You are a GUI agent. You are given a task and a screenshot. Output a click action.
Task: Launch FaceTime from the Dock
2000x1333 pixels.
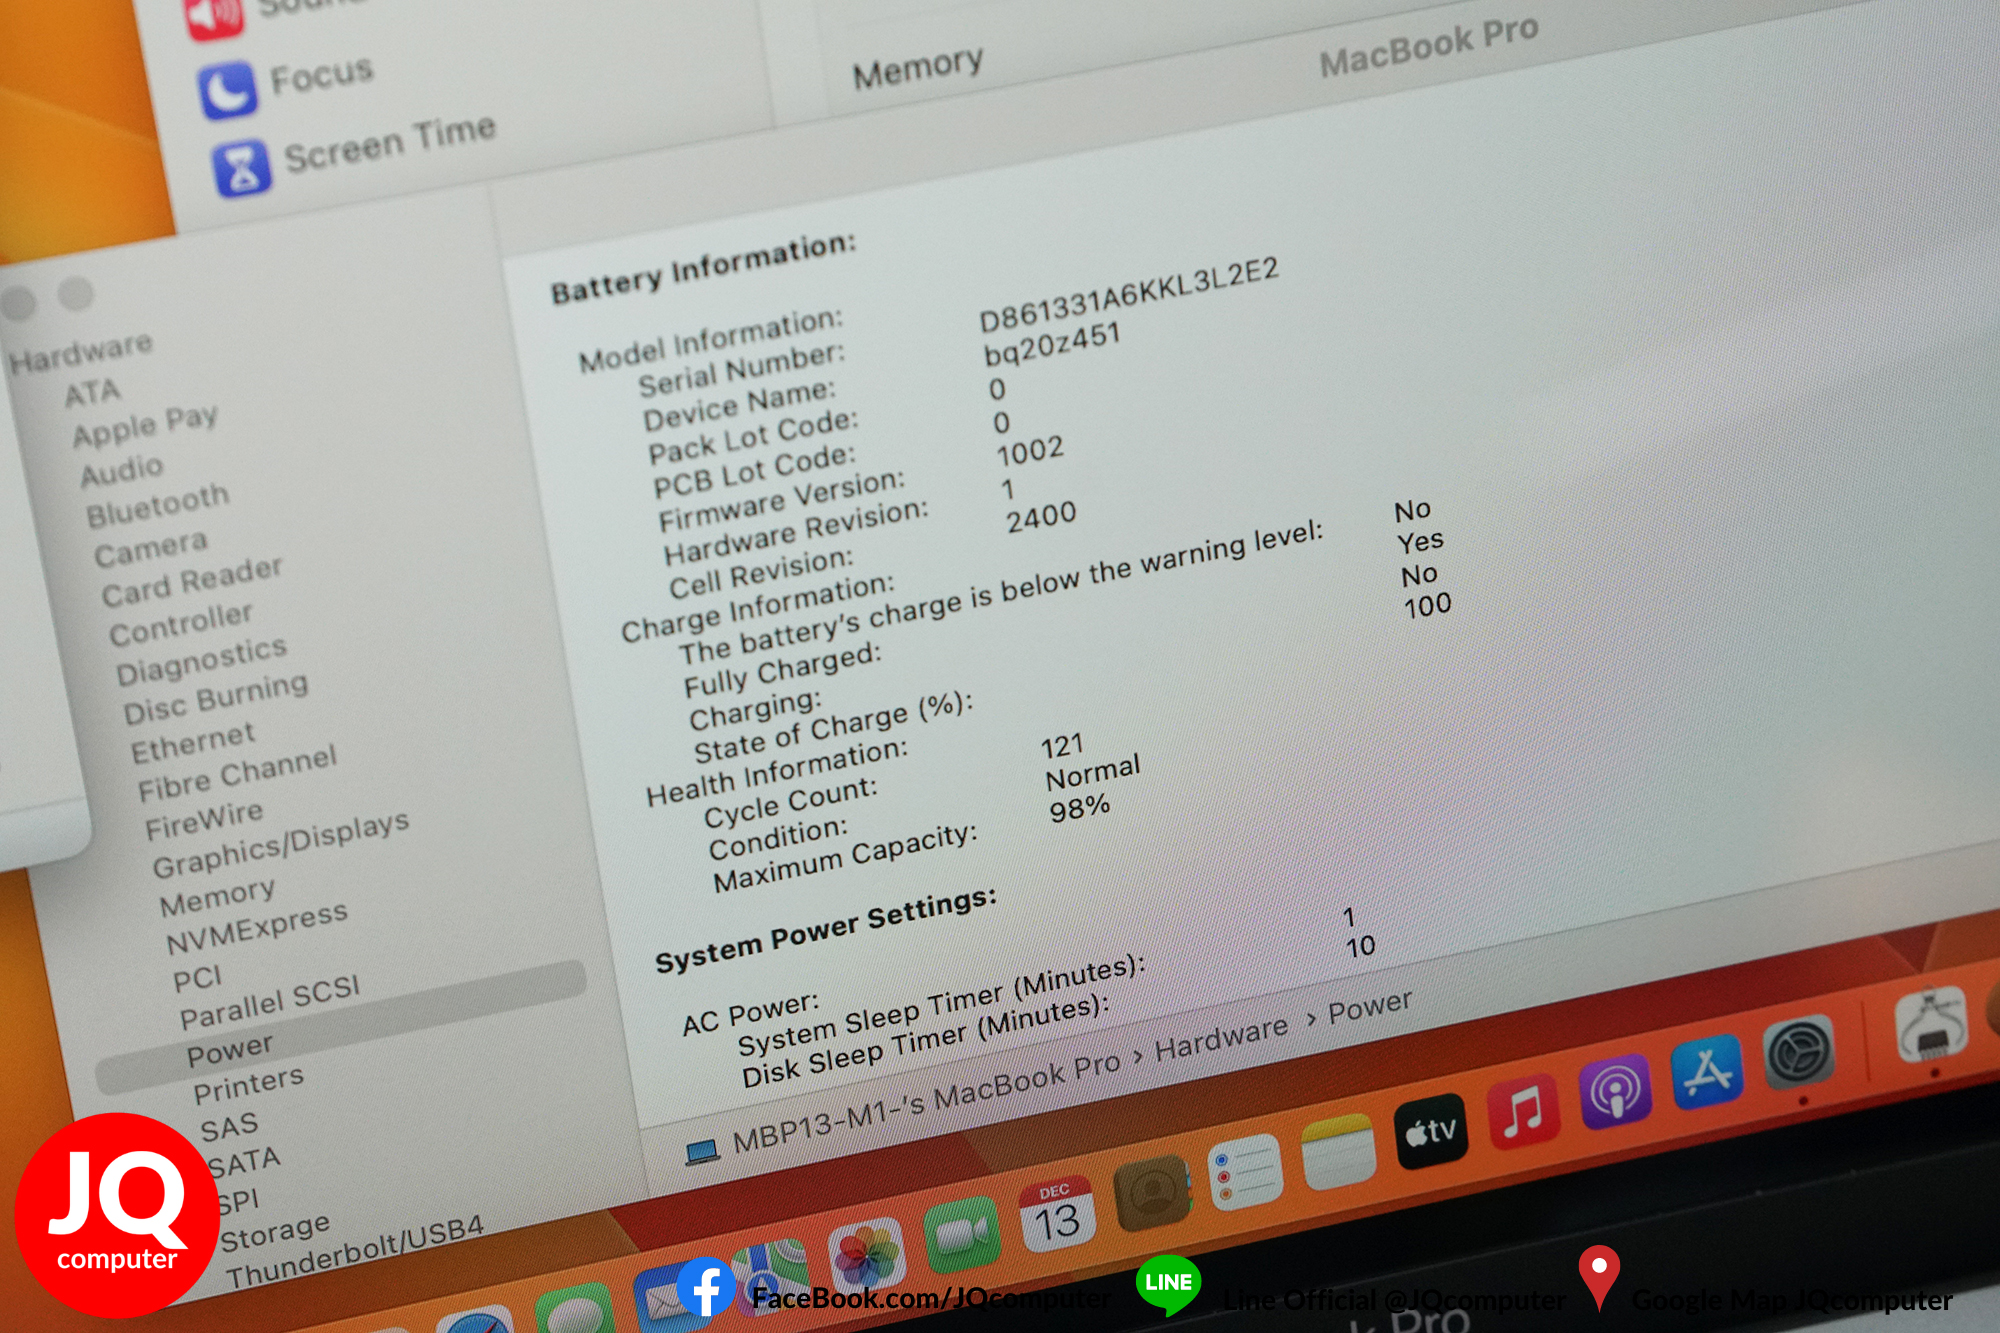click(x=961, y=1235)
